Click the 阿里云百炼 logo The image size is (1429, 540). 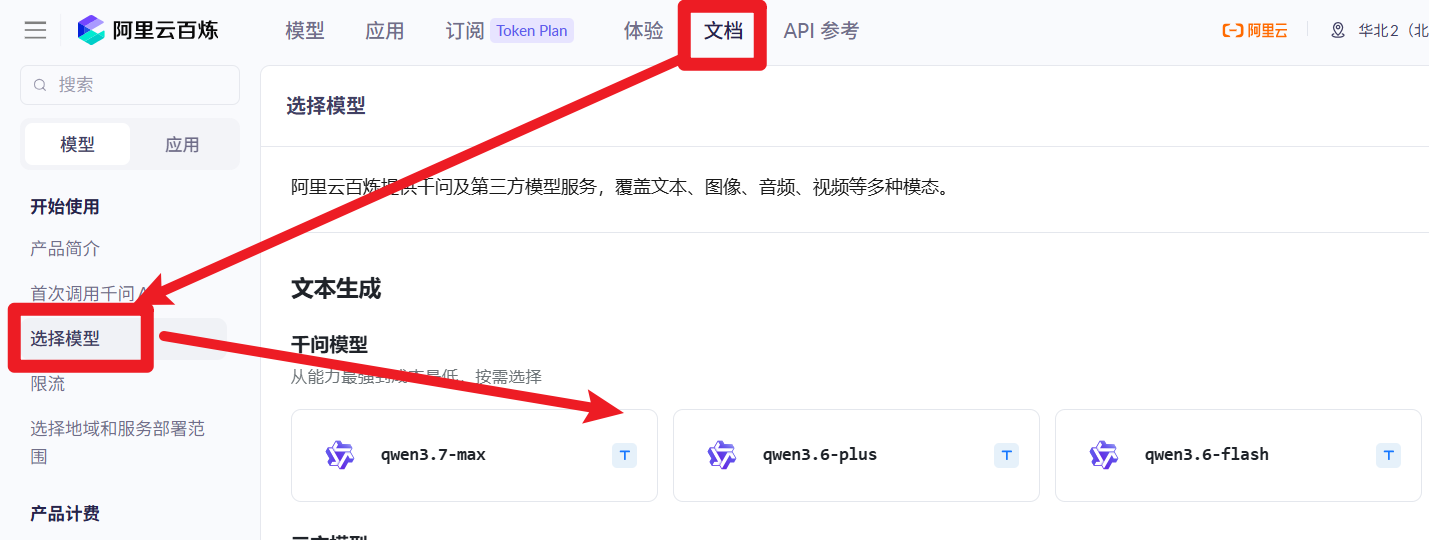(x=147, y=30)
